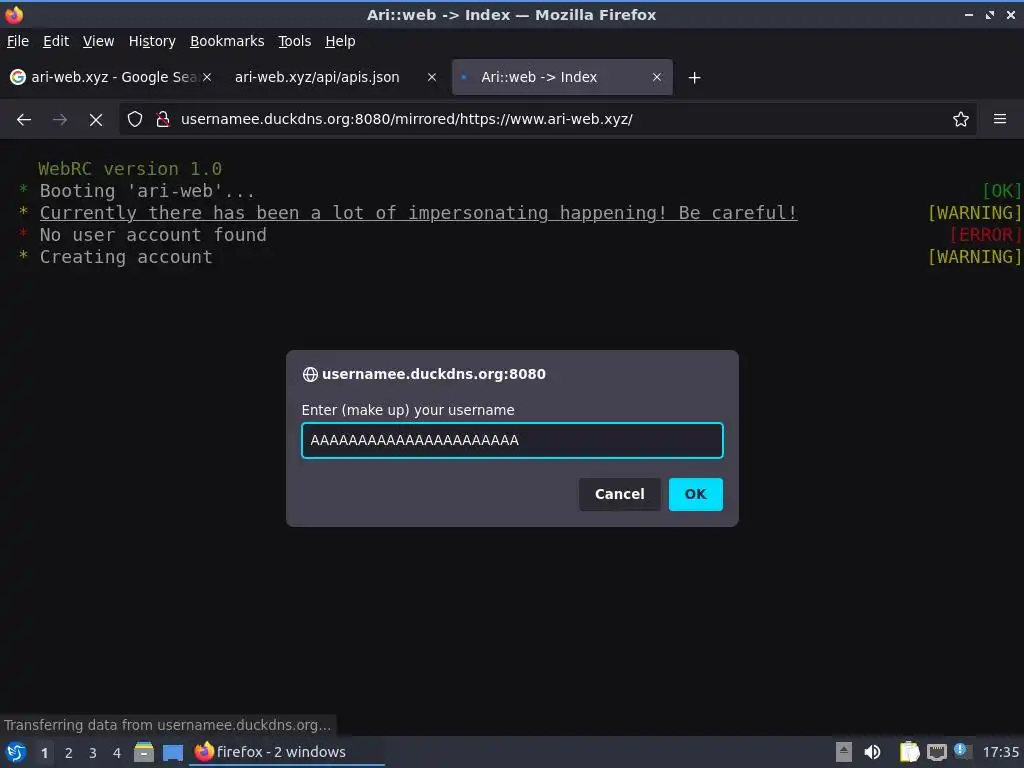Open the network monitor tray icon
The width and height of the screenshot is (1024, 768).
coord(937,753)
